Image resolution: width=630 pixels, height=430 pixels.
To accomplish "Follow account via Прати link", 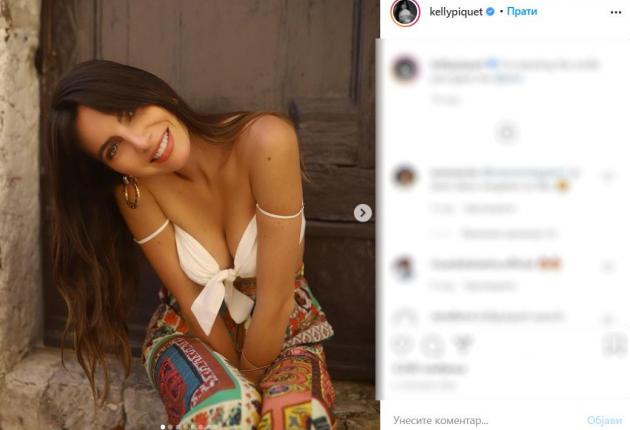I will [522, 12].
